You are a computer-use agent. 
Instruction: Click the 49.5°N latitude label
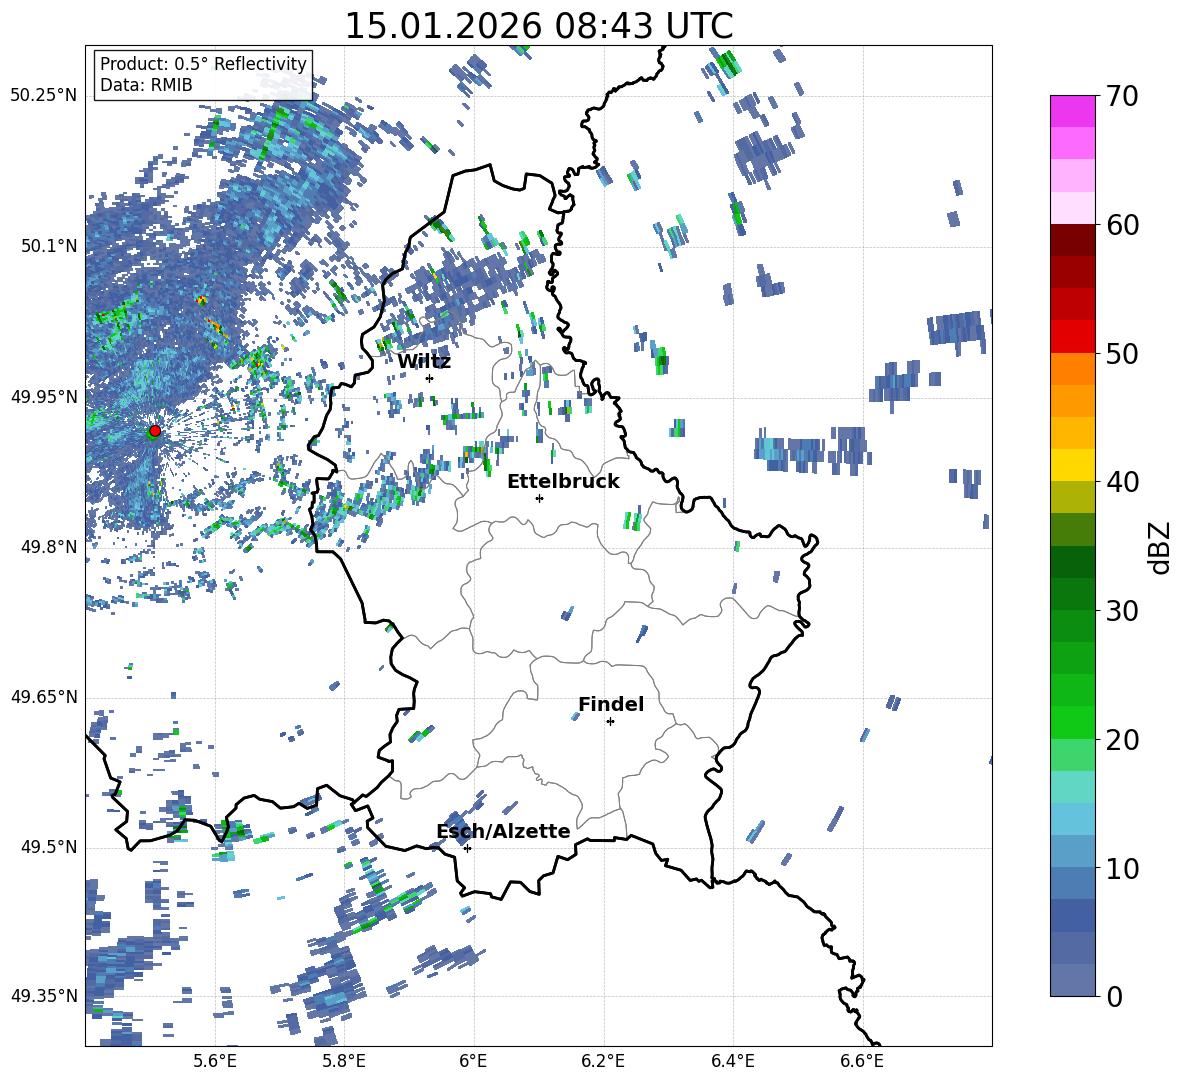(49, 847)
